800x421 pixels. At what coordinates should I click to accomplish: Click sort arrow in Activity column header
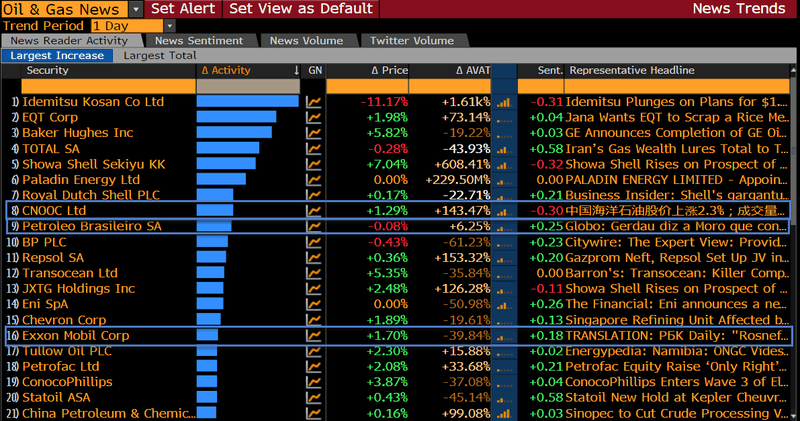pyautogui.click(x=296, y=70)
